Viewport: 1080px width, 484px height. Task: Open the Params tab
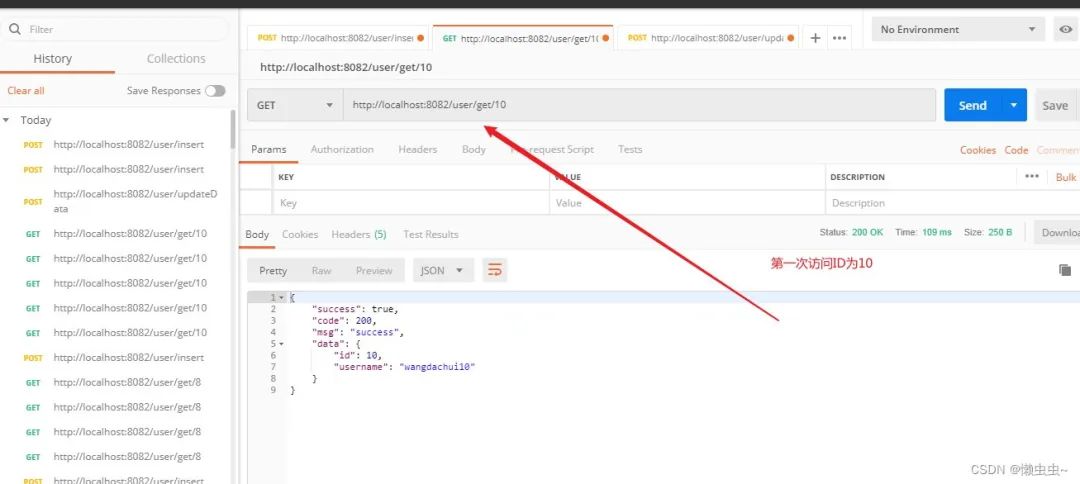269,149
